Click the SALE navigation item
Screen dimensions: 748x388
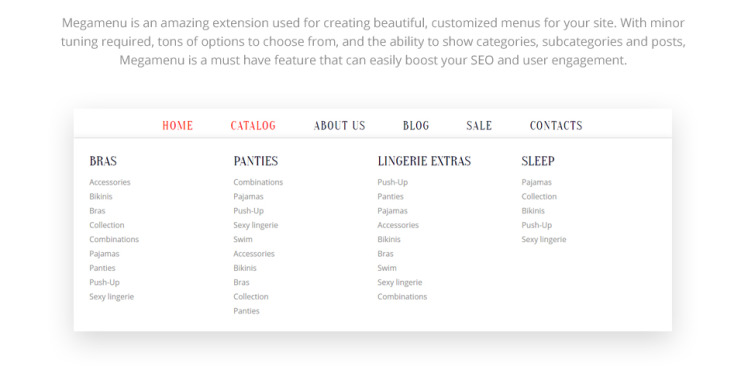tap(479, 126)
